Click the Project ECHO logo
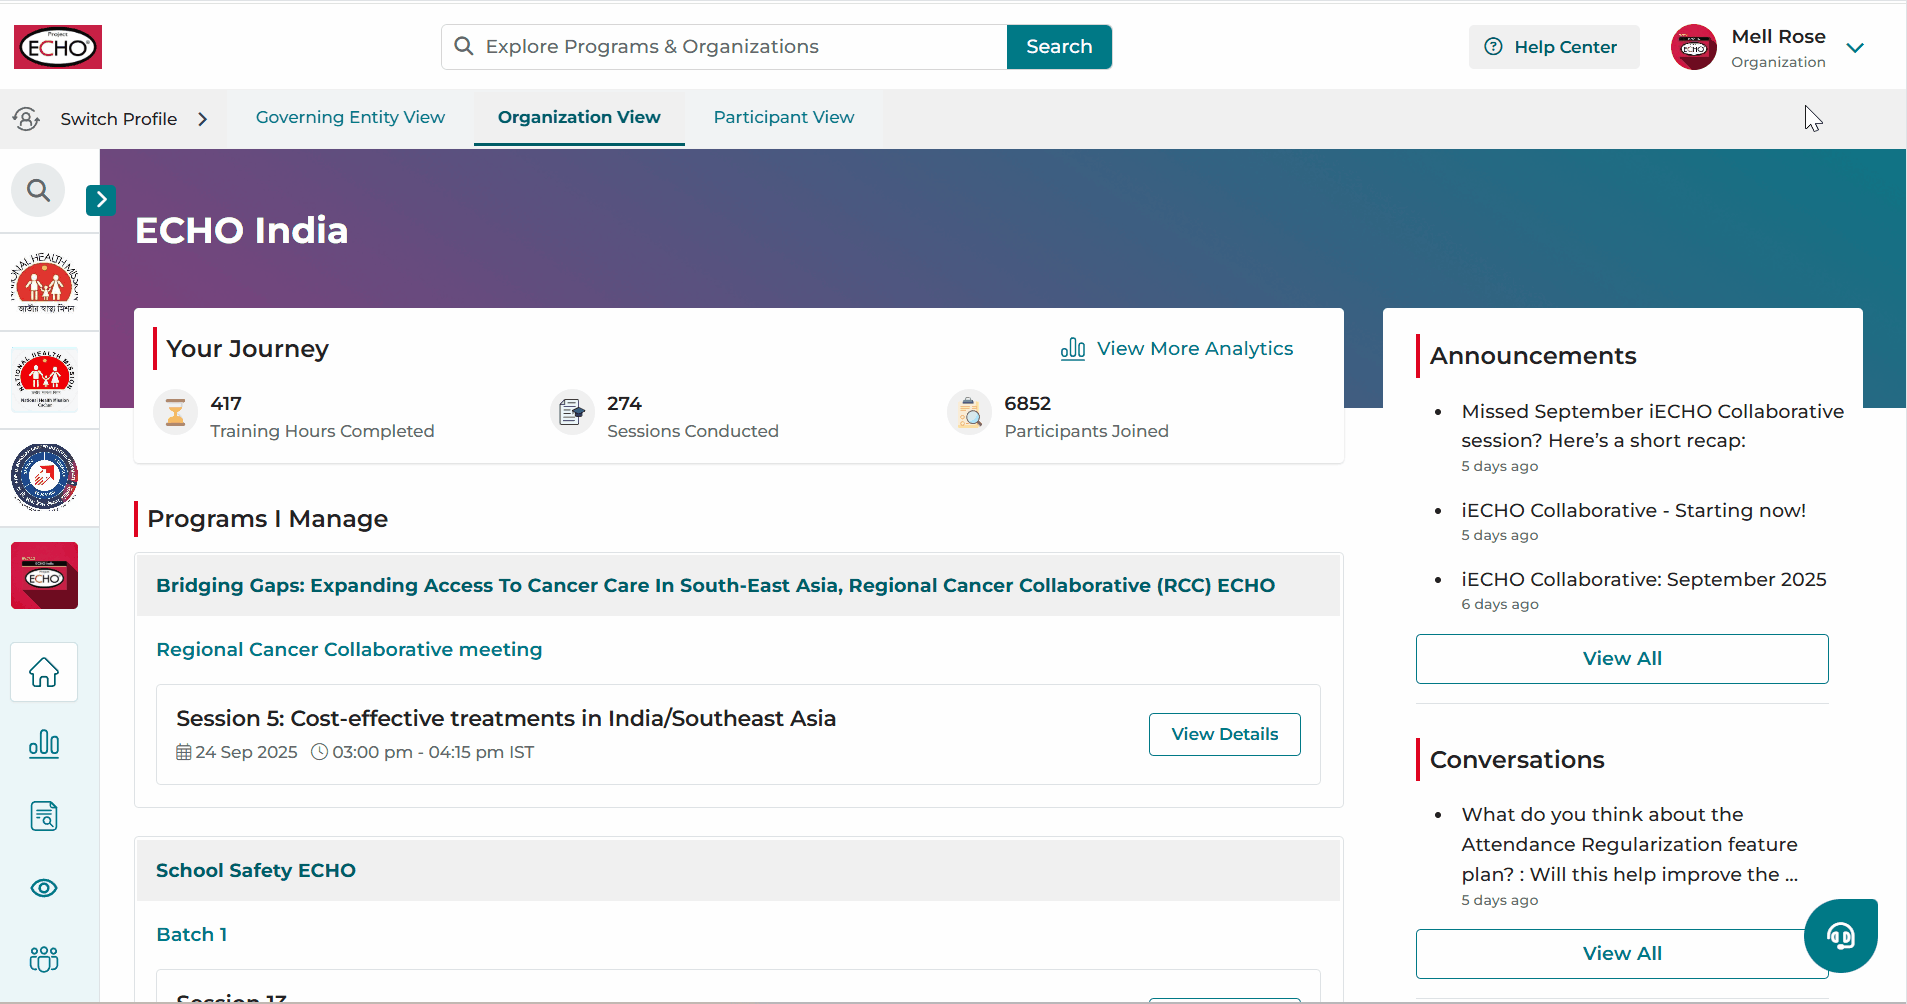Image resolution: width=1907 pixels, height=1004 pixels. (58, 47)
